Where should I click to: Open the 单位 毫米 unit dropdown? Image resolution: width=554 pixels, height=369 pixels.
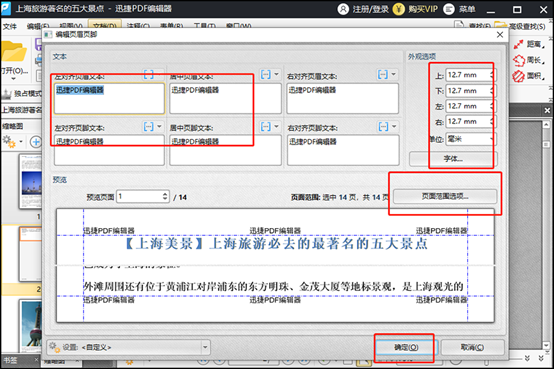[x=471, y=139]
